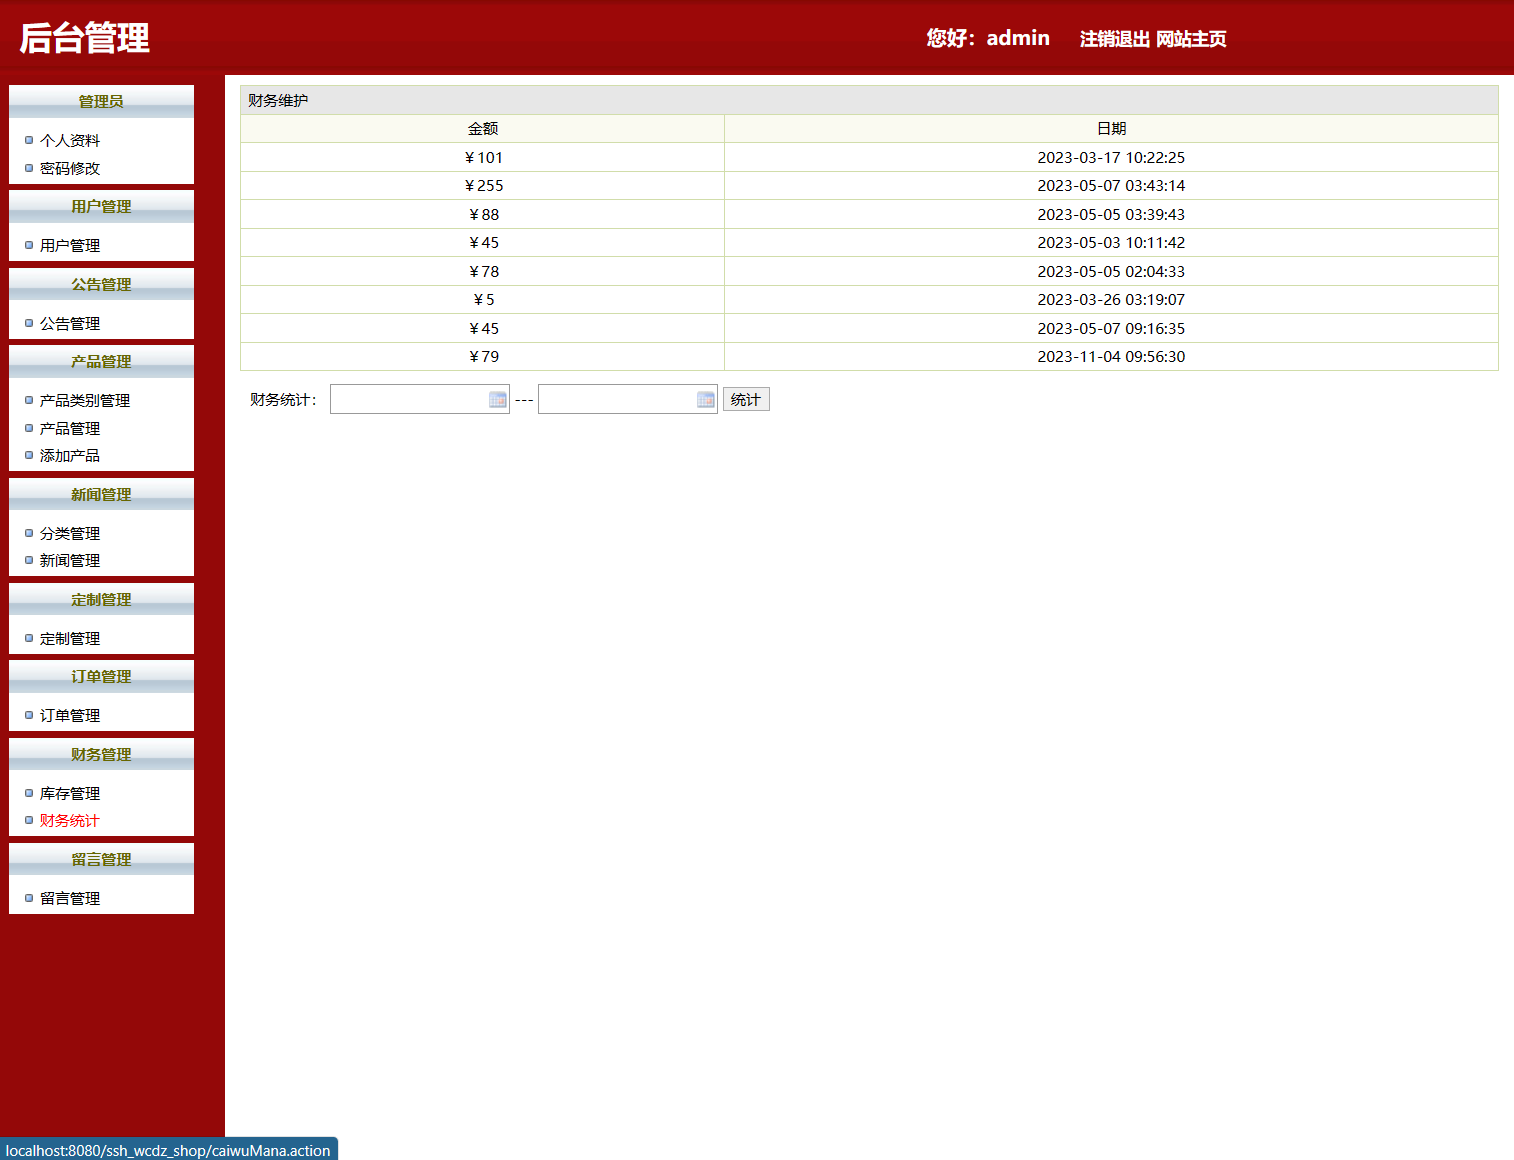Open the 公告管理 sidebar link

point(70,324)
